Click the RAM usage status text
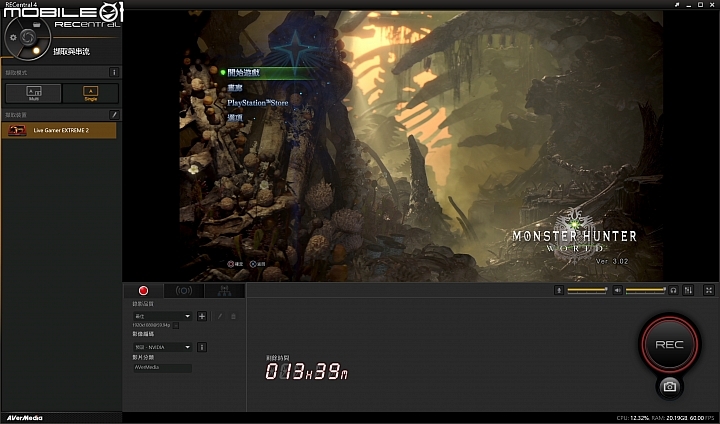This screenshot has width=720, height=424. (669, 418)
